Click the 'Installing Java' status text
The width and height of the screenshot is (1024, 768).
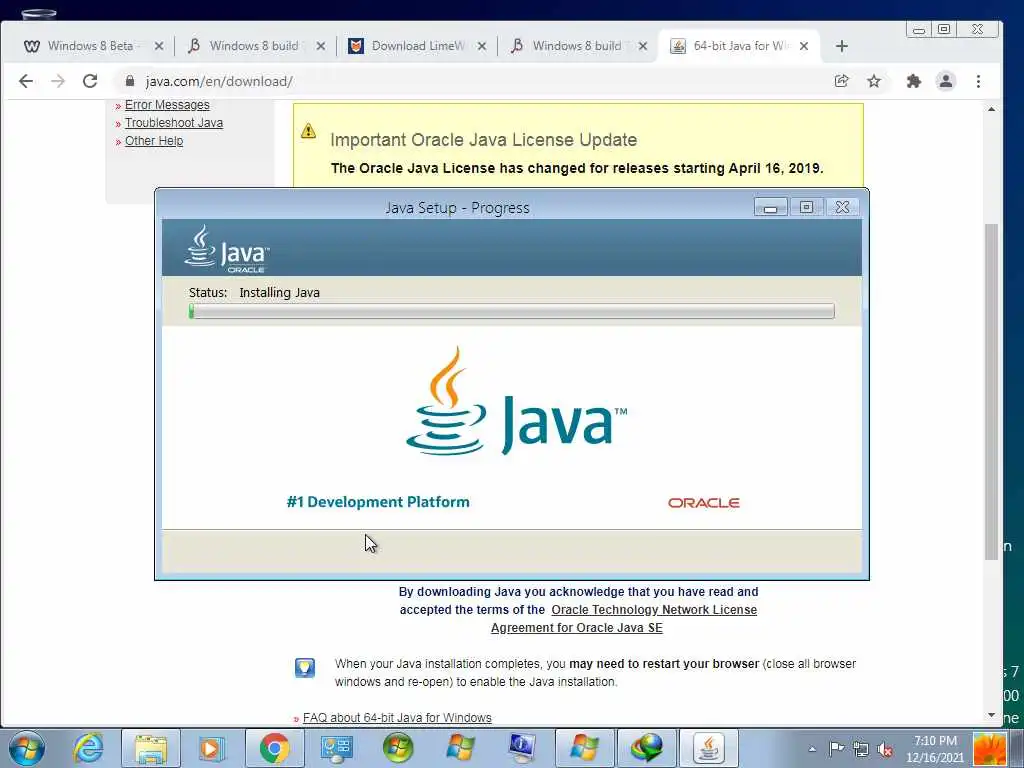pos(280,293)
